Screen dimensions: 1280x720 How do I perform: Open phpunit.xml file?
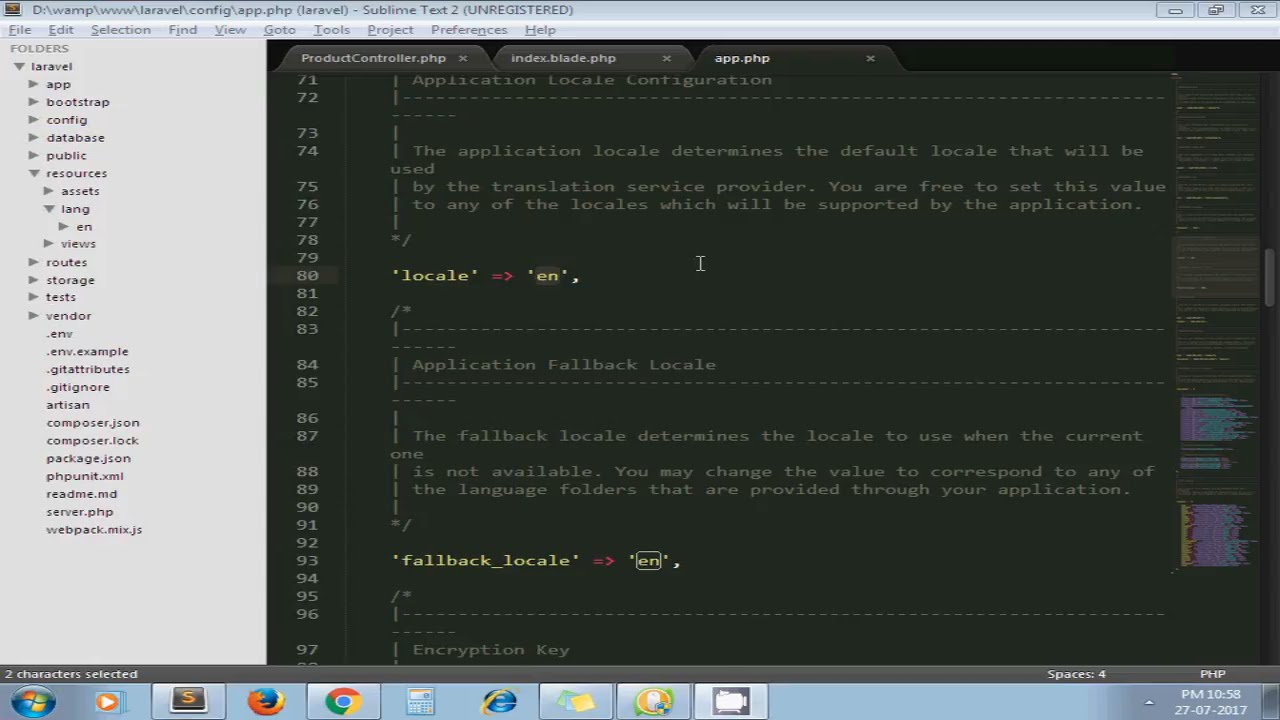pyautogui.click(x=85, y=476)
